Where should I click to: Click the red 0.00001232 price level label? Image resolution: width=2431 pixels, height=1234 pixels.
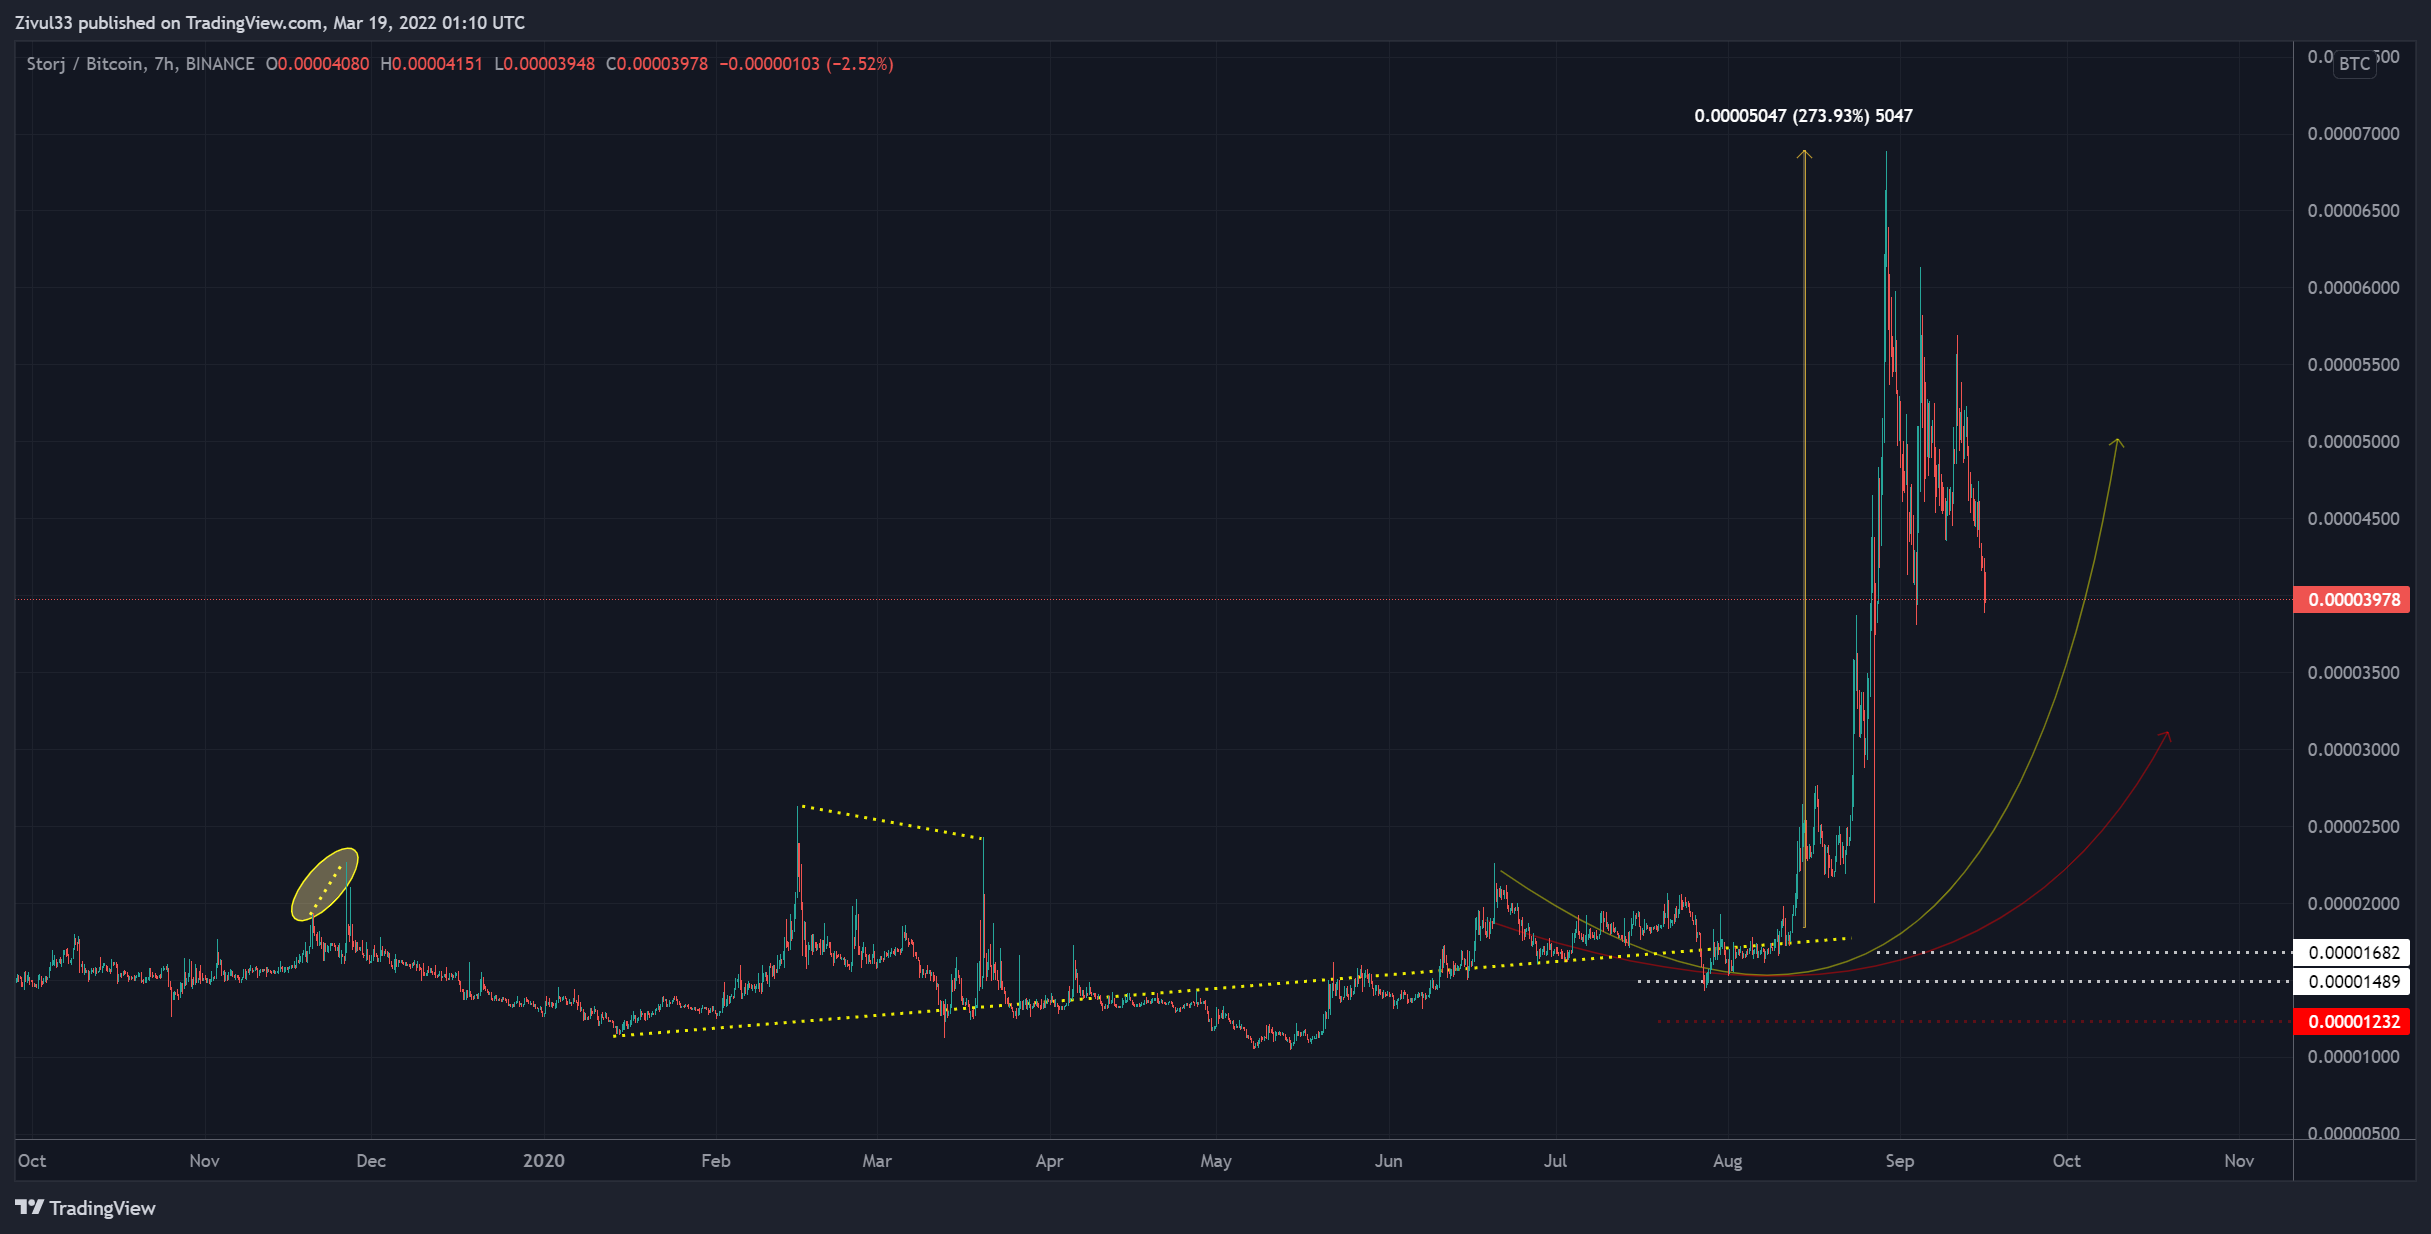click(x=2353, y=1022)
